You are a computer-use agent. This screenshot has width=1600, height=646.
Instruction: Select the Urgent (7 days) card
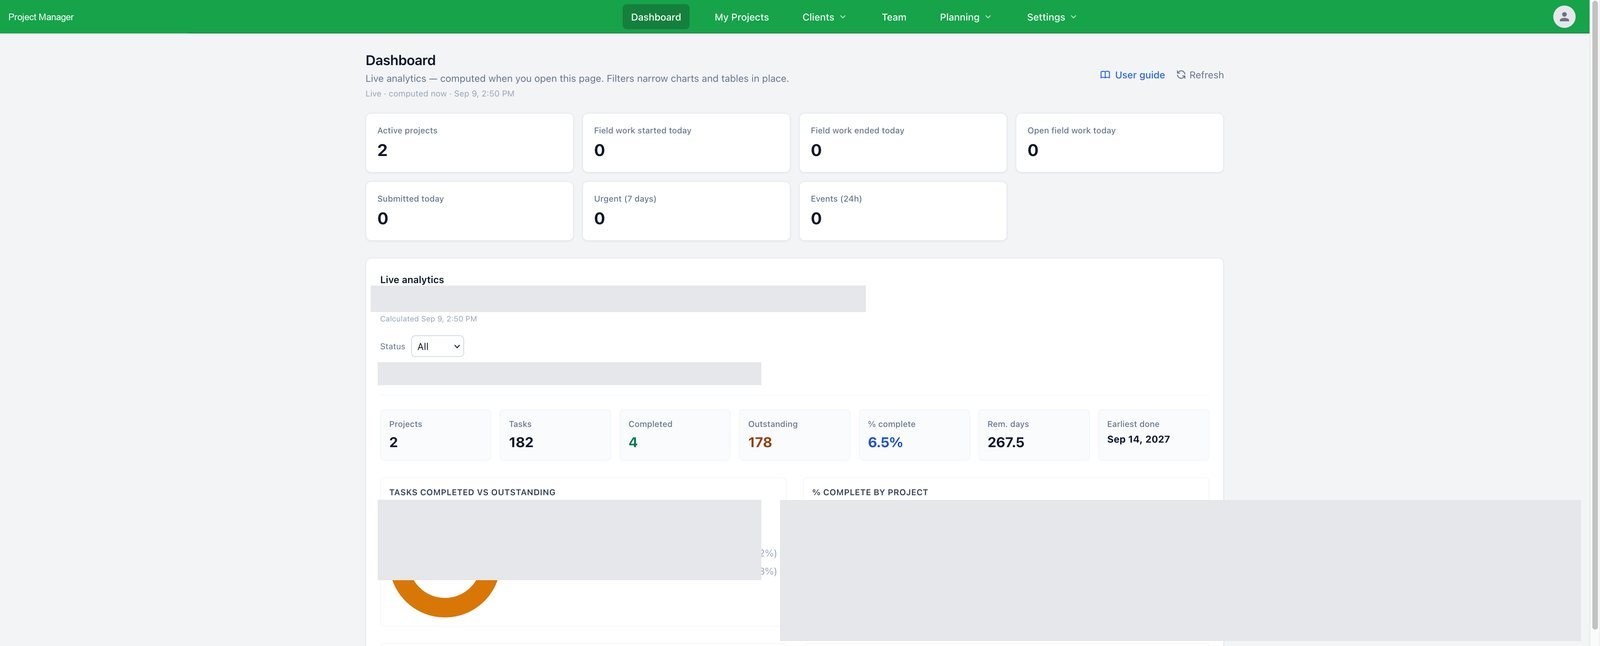tap(686, 211)
